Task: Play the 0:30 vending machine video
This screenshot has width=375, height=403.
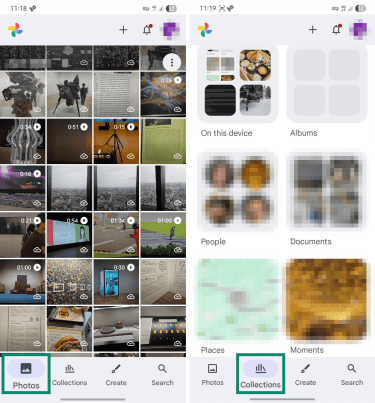Action: [x=116, y=282]
